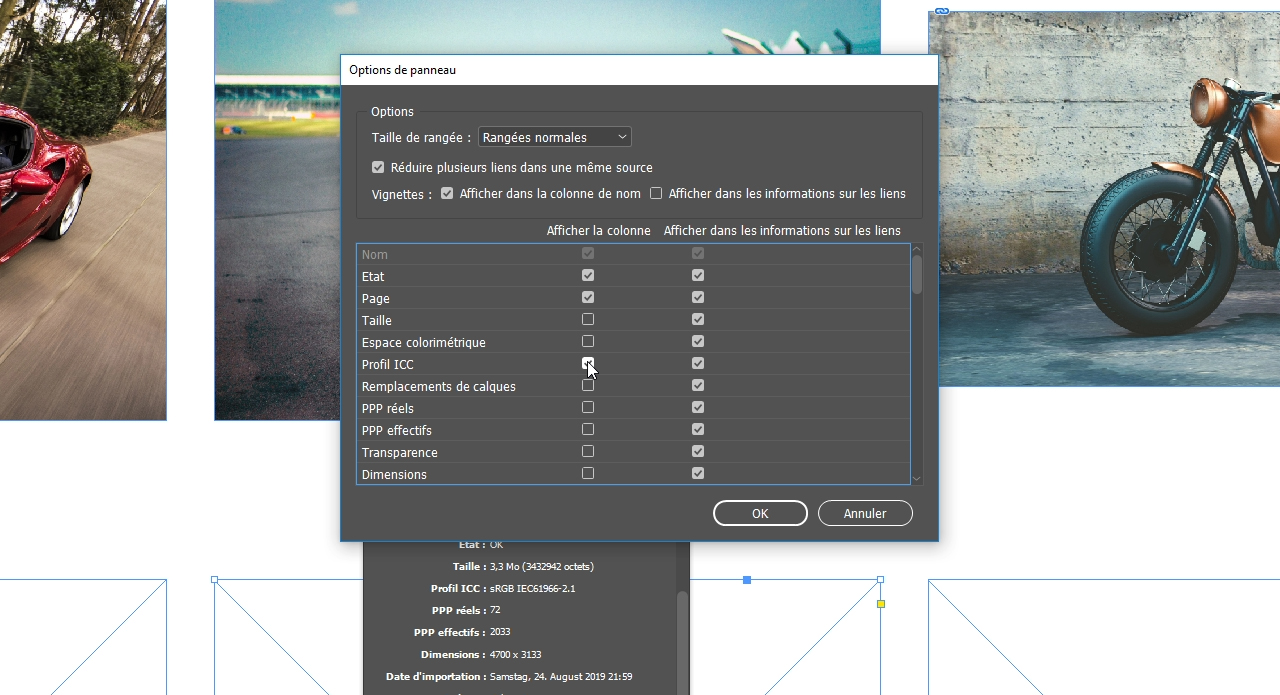This screenshot has height=695, width=1280.
Task: Select the motorcycle image in the document
Action: (1104, 198)
